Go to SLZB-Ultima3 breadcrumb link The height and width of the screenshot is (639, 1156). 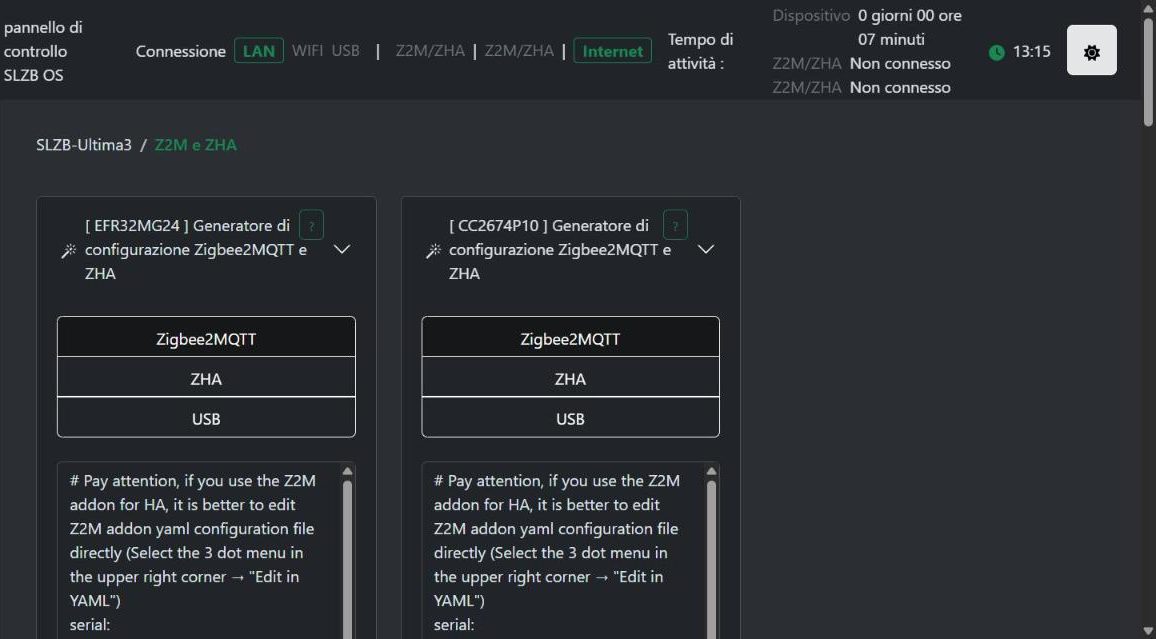(84, 144)
